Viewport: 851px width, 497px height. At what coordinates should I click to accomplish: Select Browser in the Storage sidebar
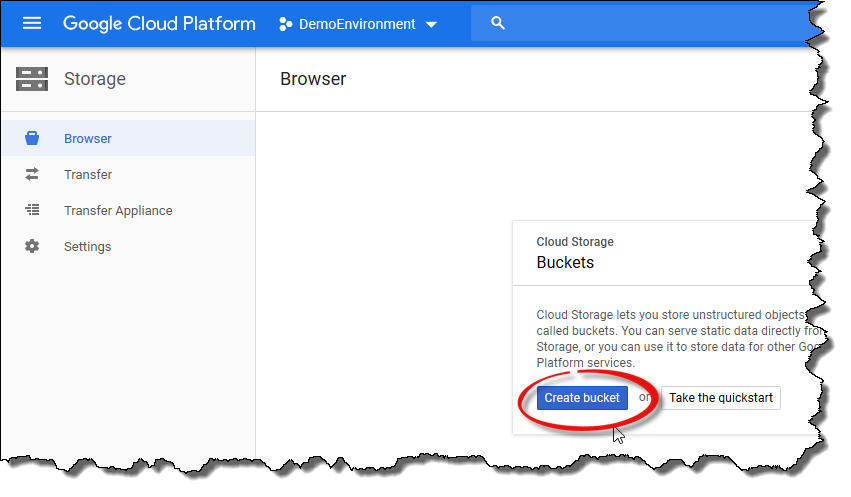point(88,139)
